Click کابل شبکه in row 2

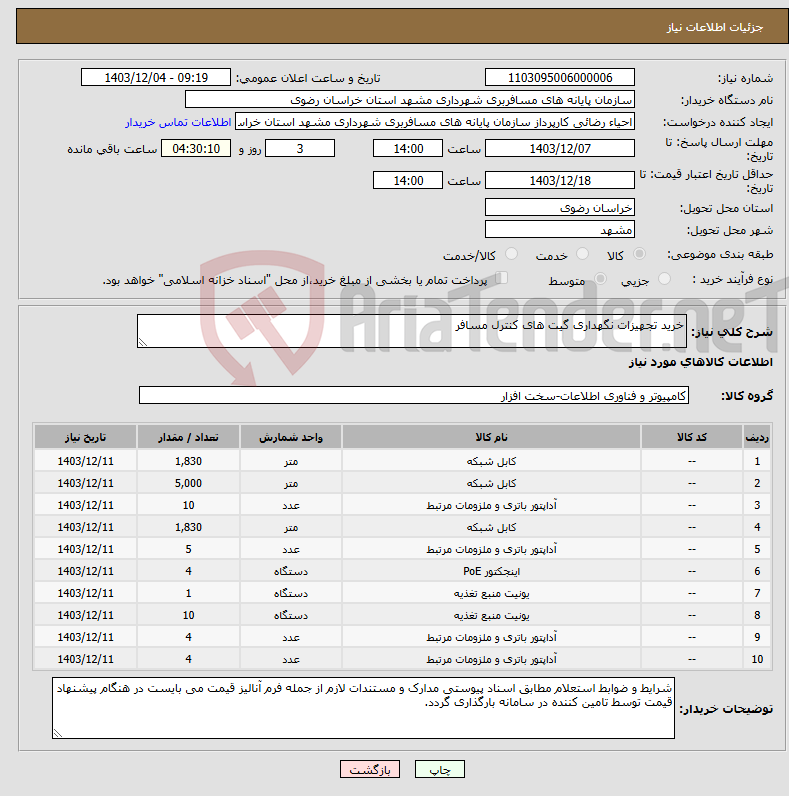pyautogui.click(x=491, y=483)
